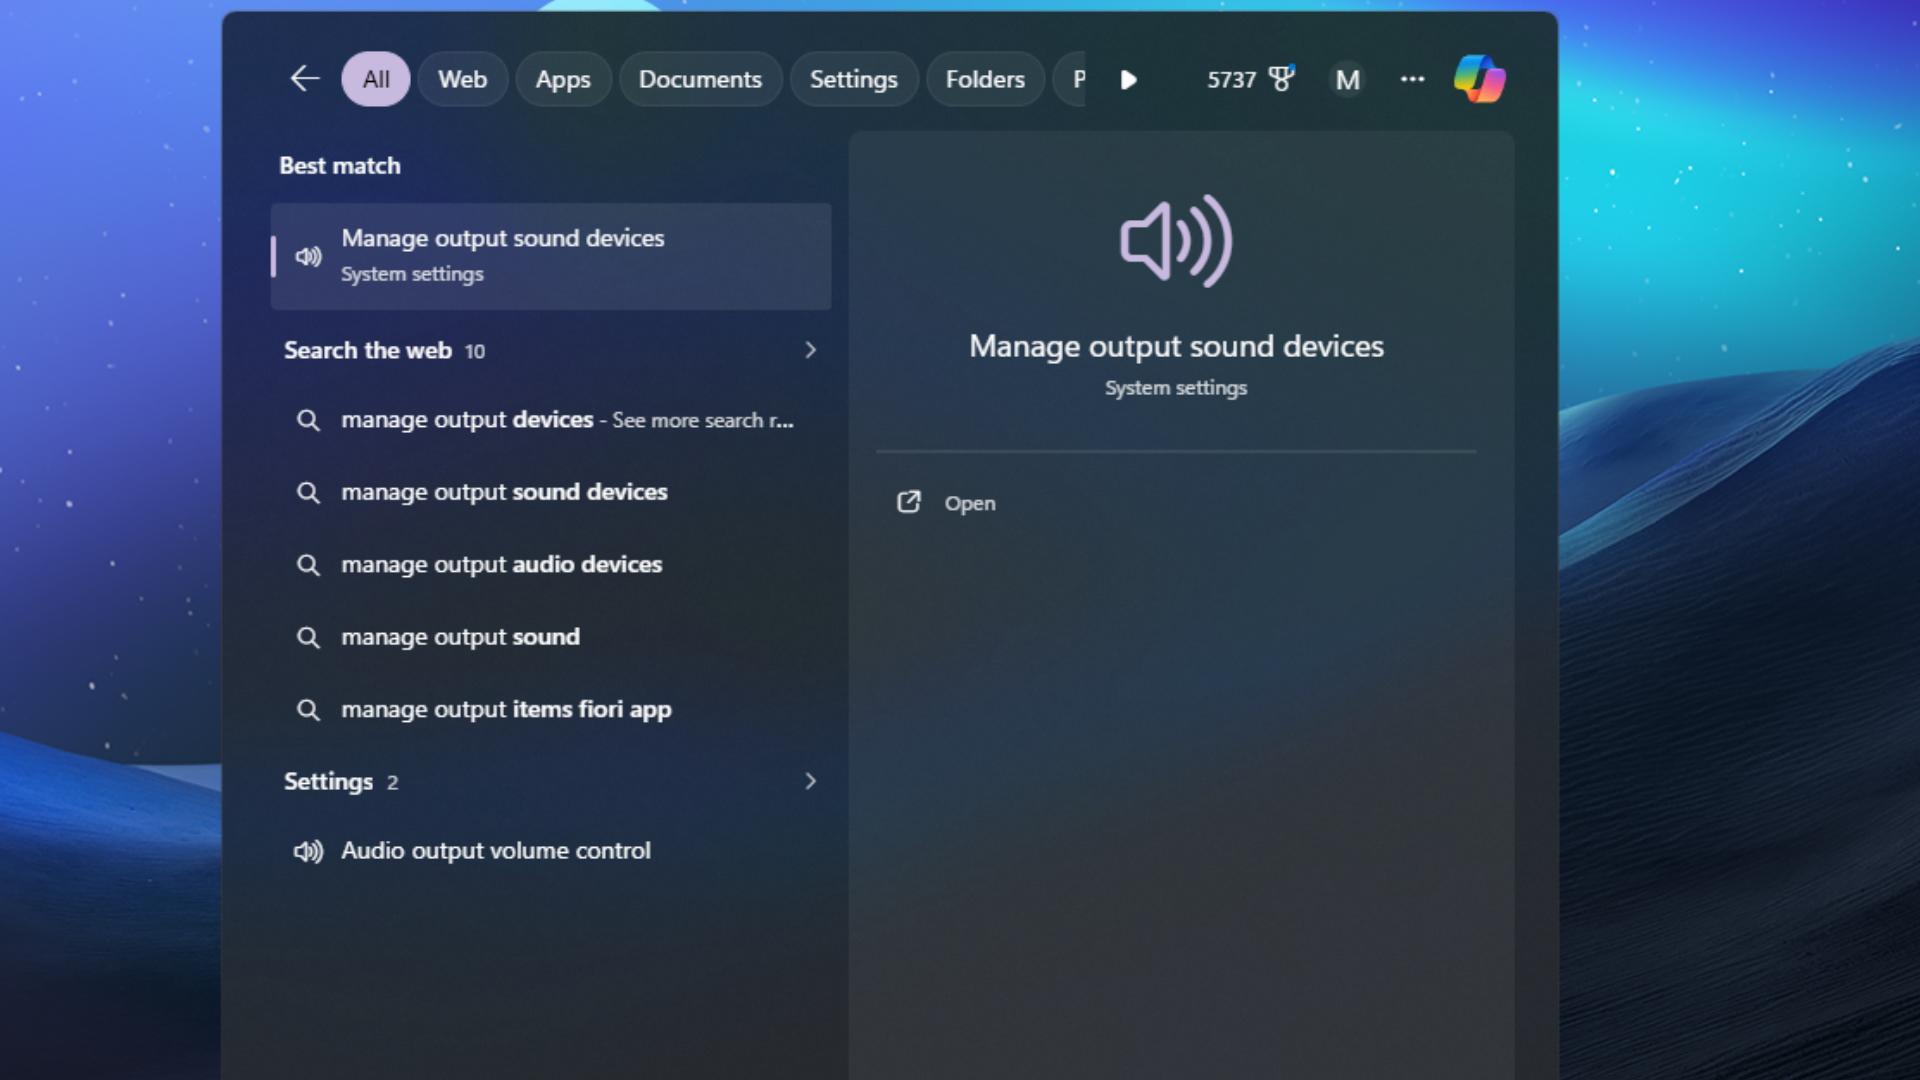Open Audio output volume control result

pos(497,851)
